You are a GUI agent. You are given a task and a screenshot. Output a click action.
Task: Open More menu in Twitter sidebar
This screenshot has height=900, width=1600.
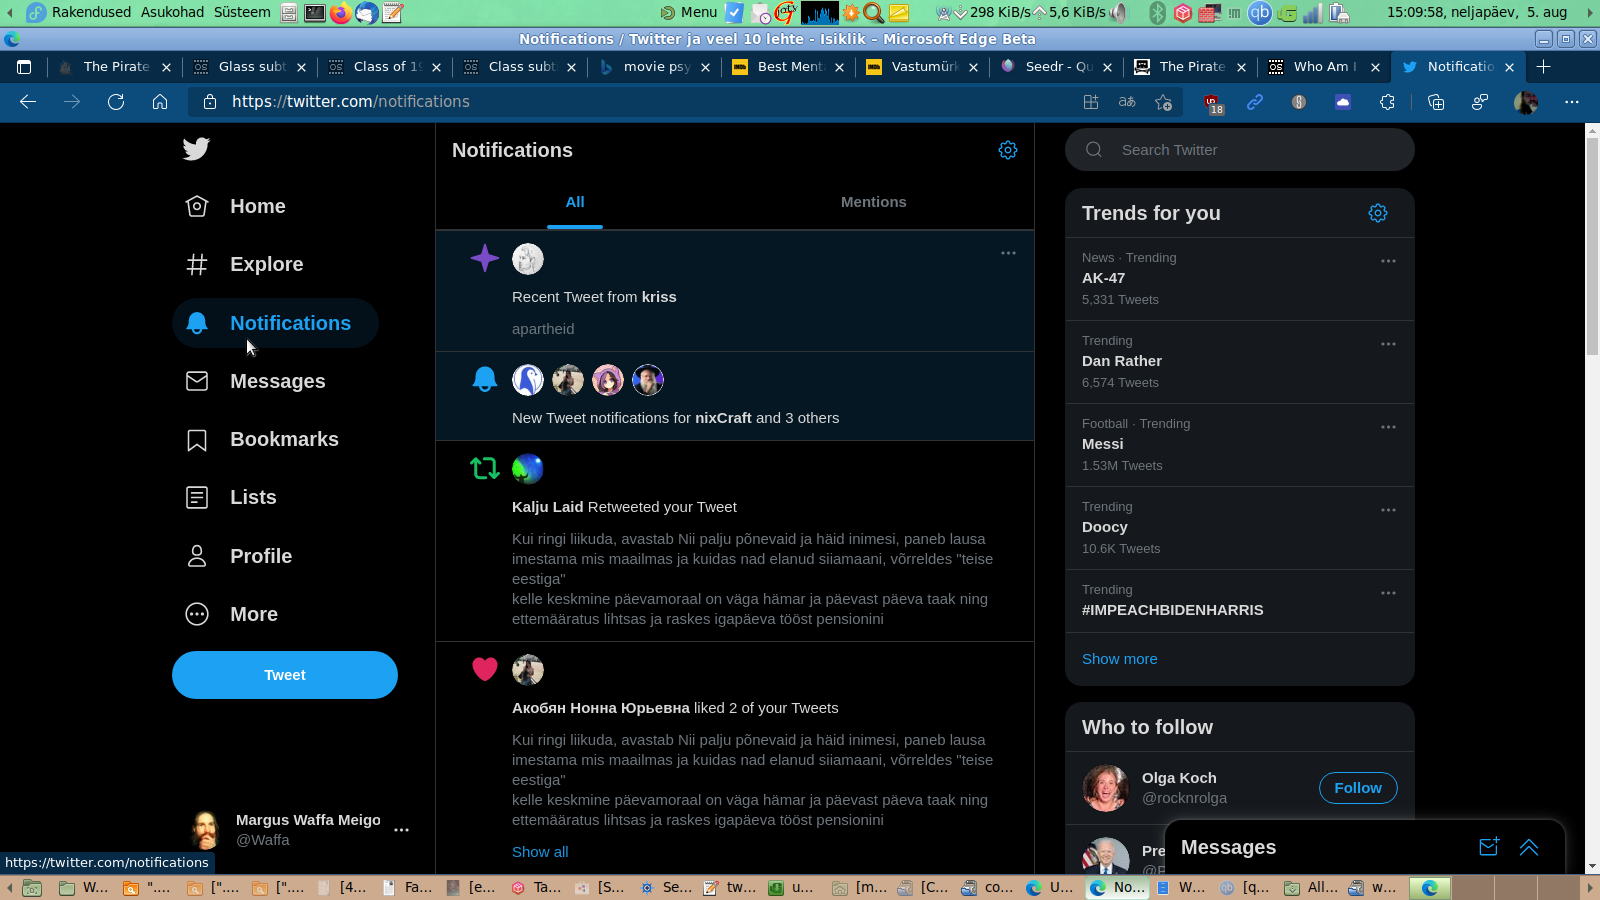coord(232,614)
